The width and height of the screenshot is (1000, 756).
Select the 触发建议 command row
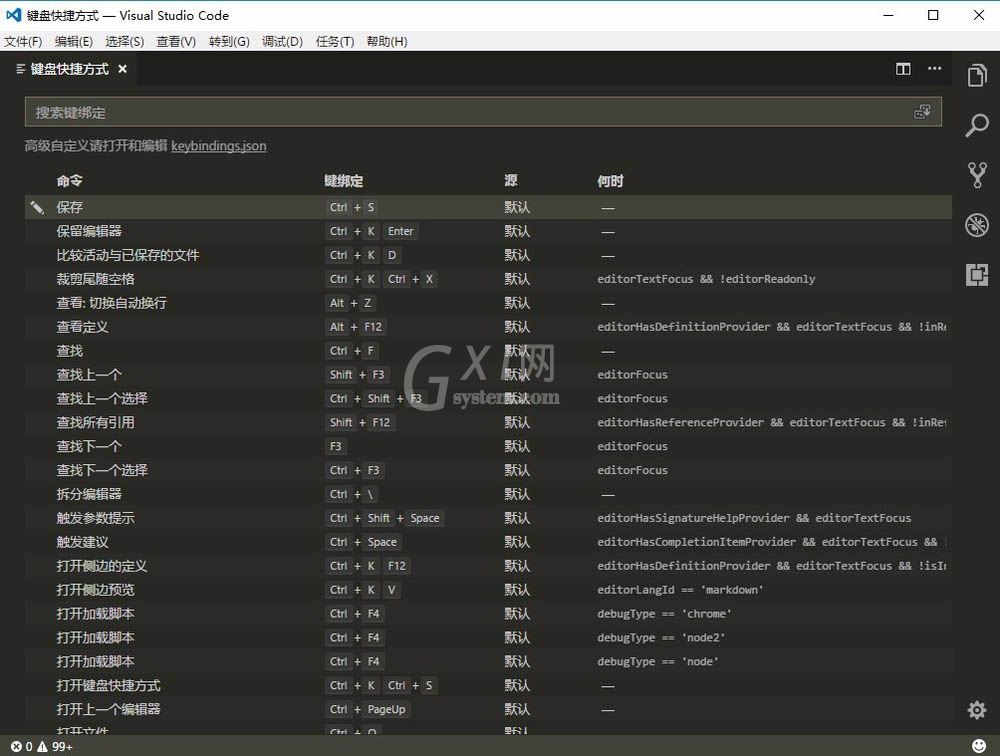488,542
